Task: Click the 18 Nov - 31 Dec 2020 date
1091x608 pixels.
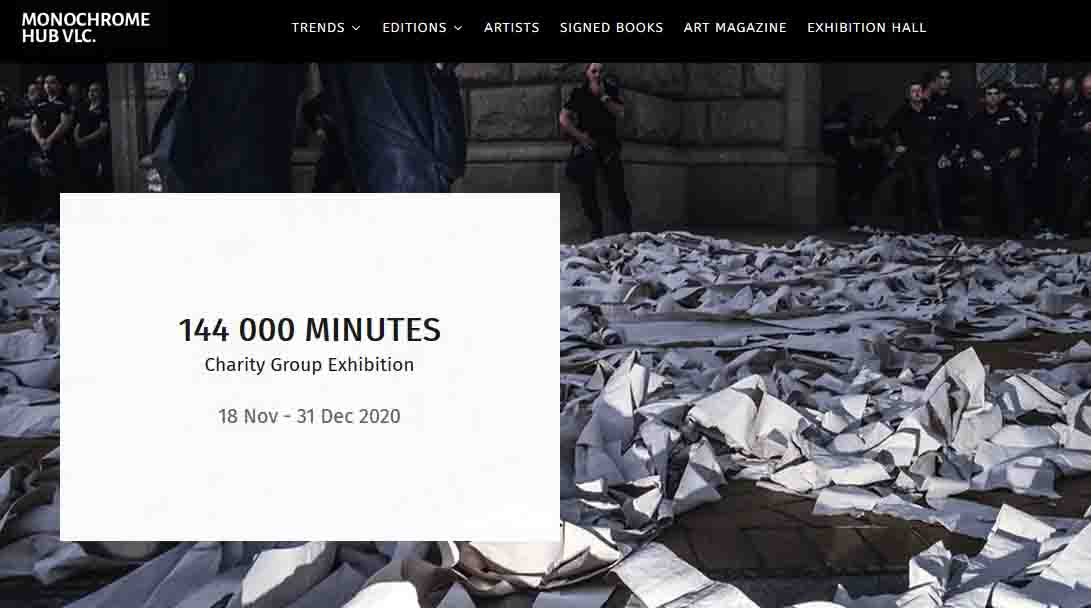Action: [309, 416]
